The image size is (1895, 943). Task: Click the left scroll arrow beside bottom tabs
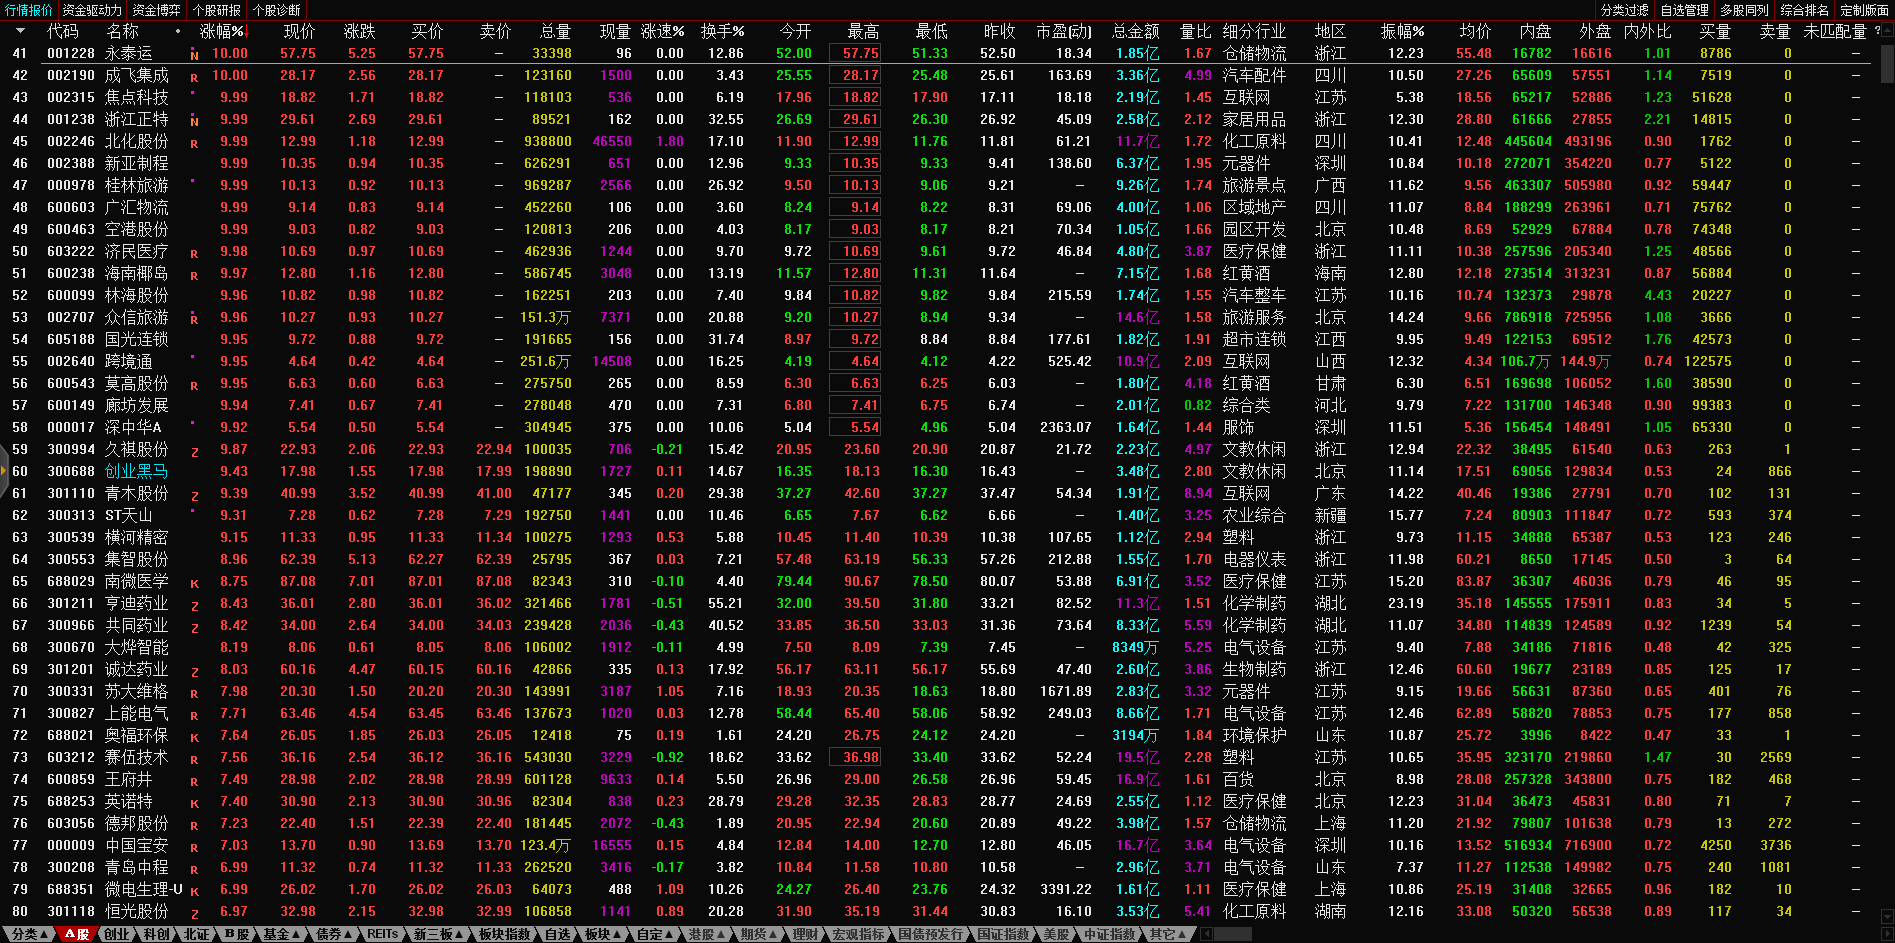pos(1206,934)
